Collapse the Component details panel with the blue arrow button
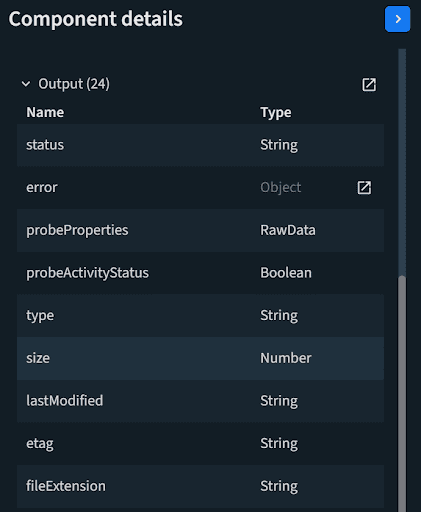The width and height of the screenshot is (421, 512). click(x=397, y=19)
